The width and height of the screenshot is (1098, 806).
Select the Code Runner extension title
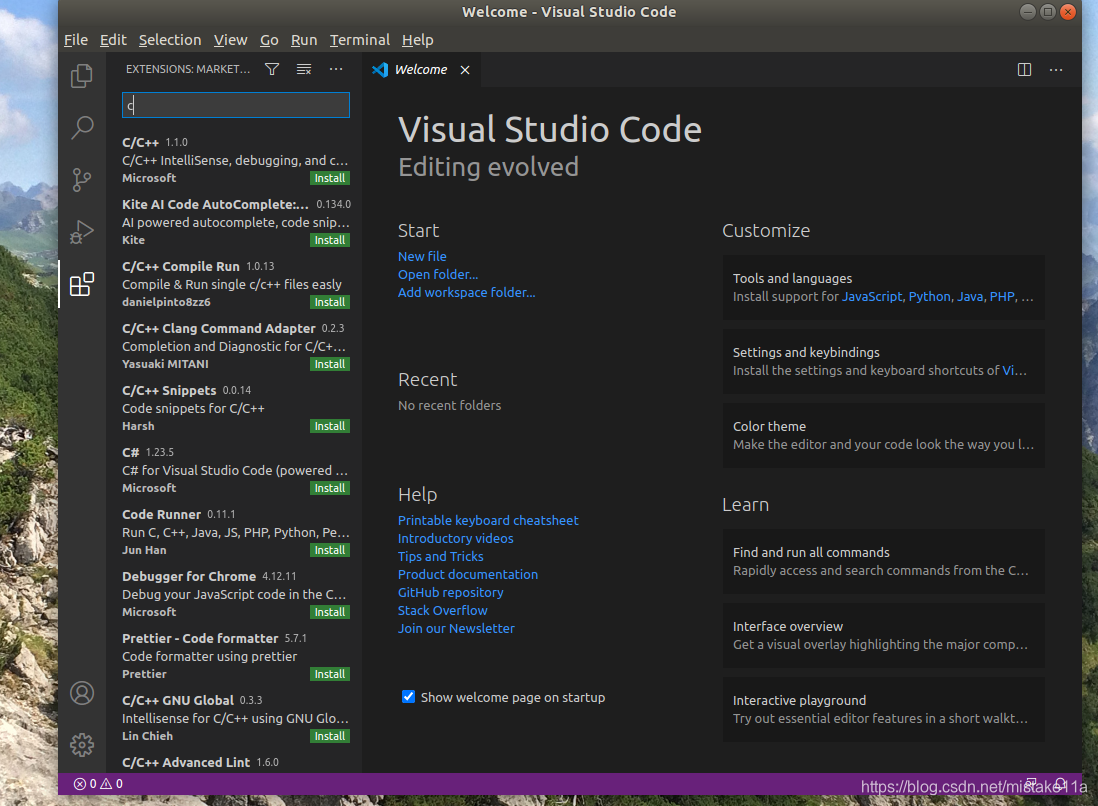click(x=161, y=515)
